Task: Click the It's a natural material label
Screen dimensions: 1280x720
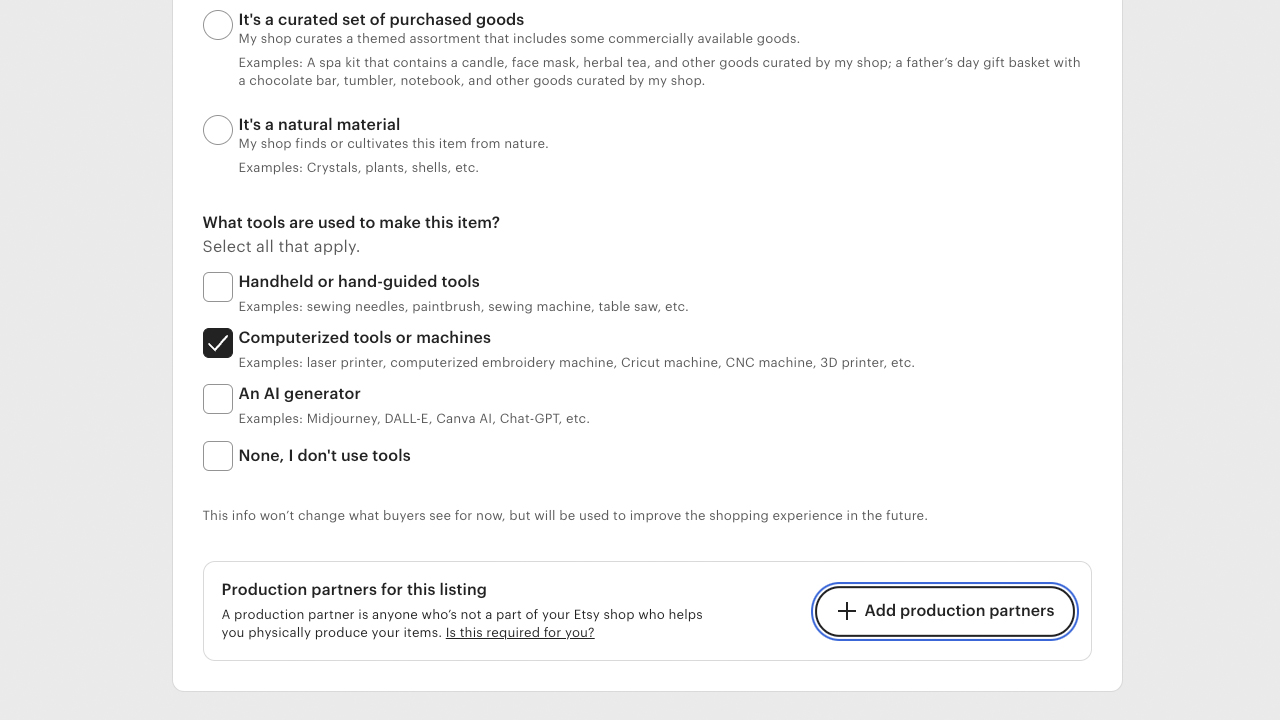Action: pyautogui.click(x=318, y=124)
